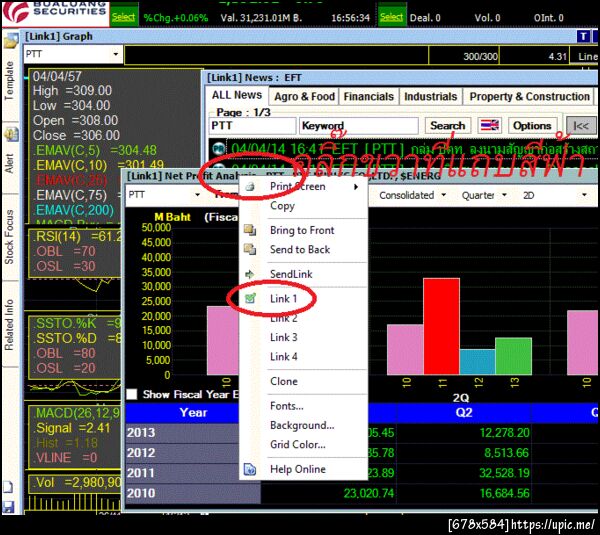Click RSI(14) indicator label
Screen dimensions: 600x535
coord(58,237)
